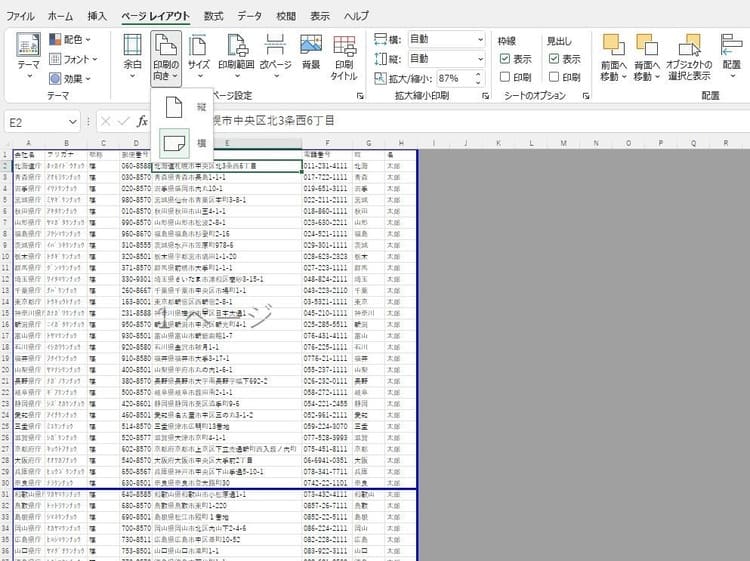The width and height of the screenshot is (750, 561).
Task: Click the formula bar cancel X icon
Action: tap(106, 121)
